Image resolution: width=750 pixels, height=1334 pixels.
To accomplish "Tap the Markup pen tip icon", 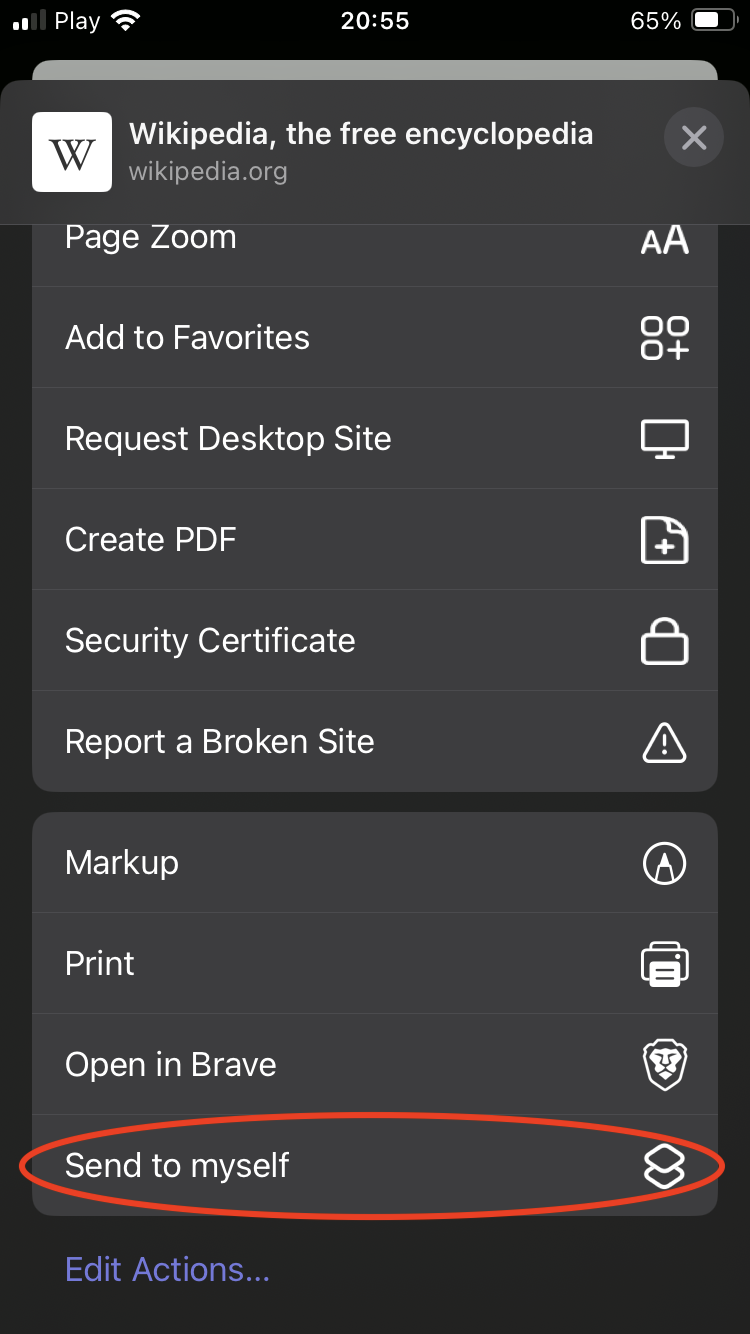I will (664, 863).
